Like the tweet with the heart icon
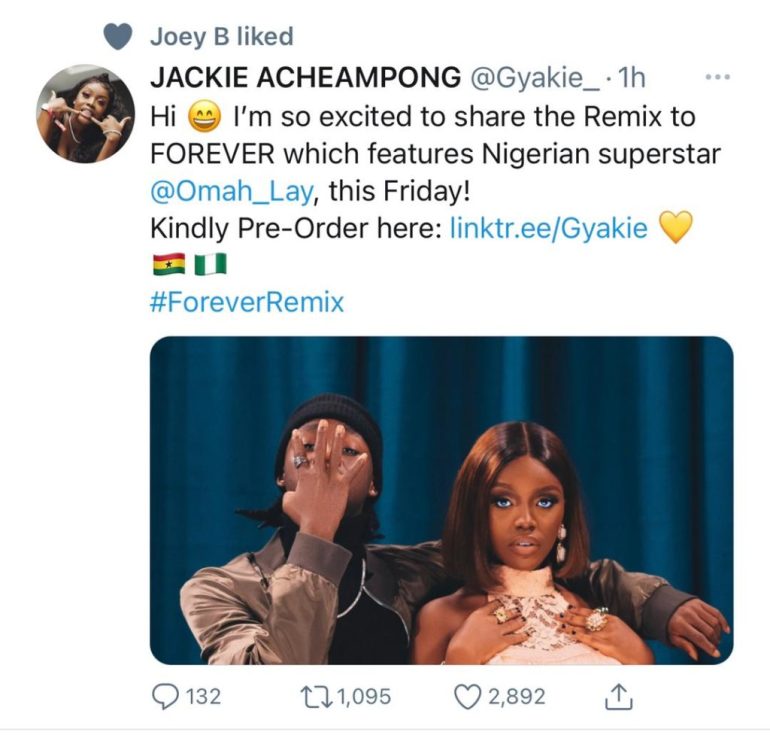 (x=468, y=696)
